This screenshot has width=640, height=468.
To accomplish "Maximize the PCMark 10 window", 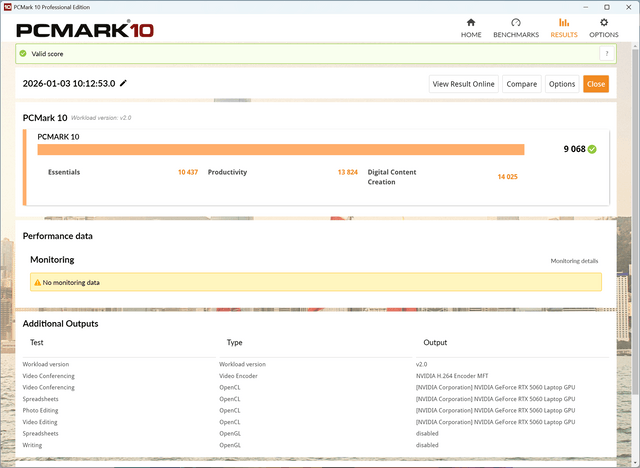I will (607, 7).
